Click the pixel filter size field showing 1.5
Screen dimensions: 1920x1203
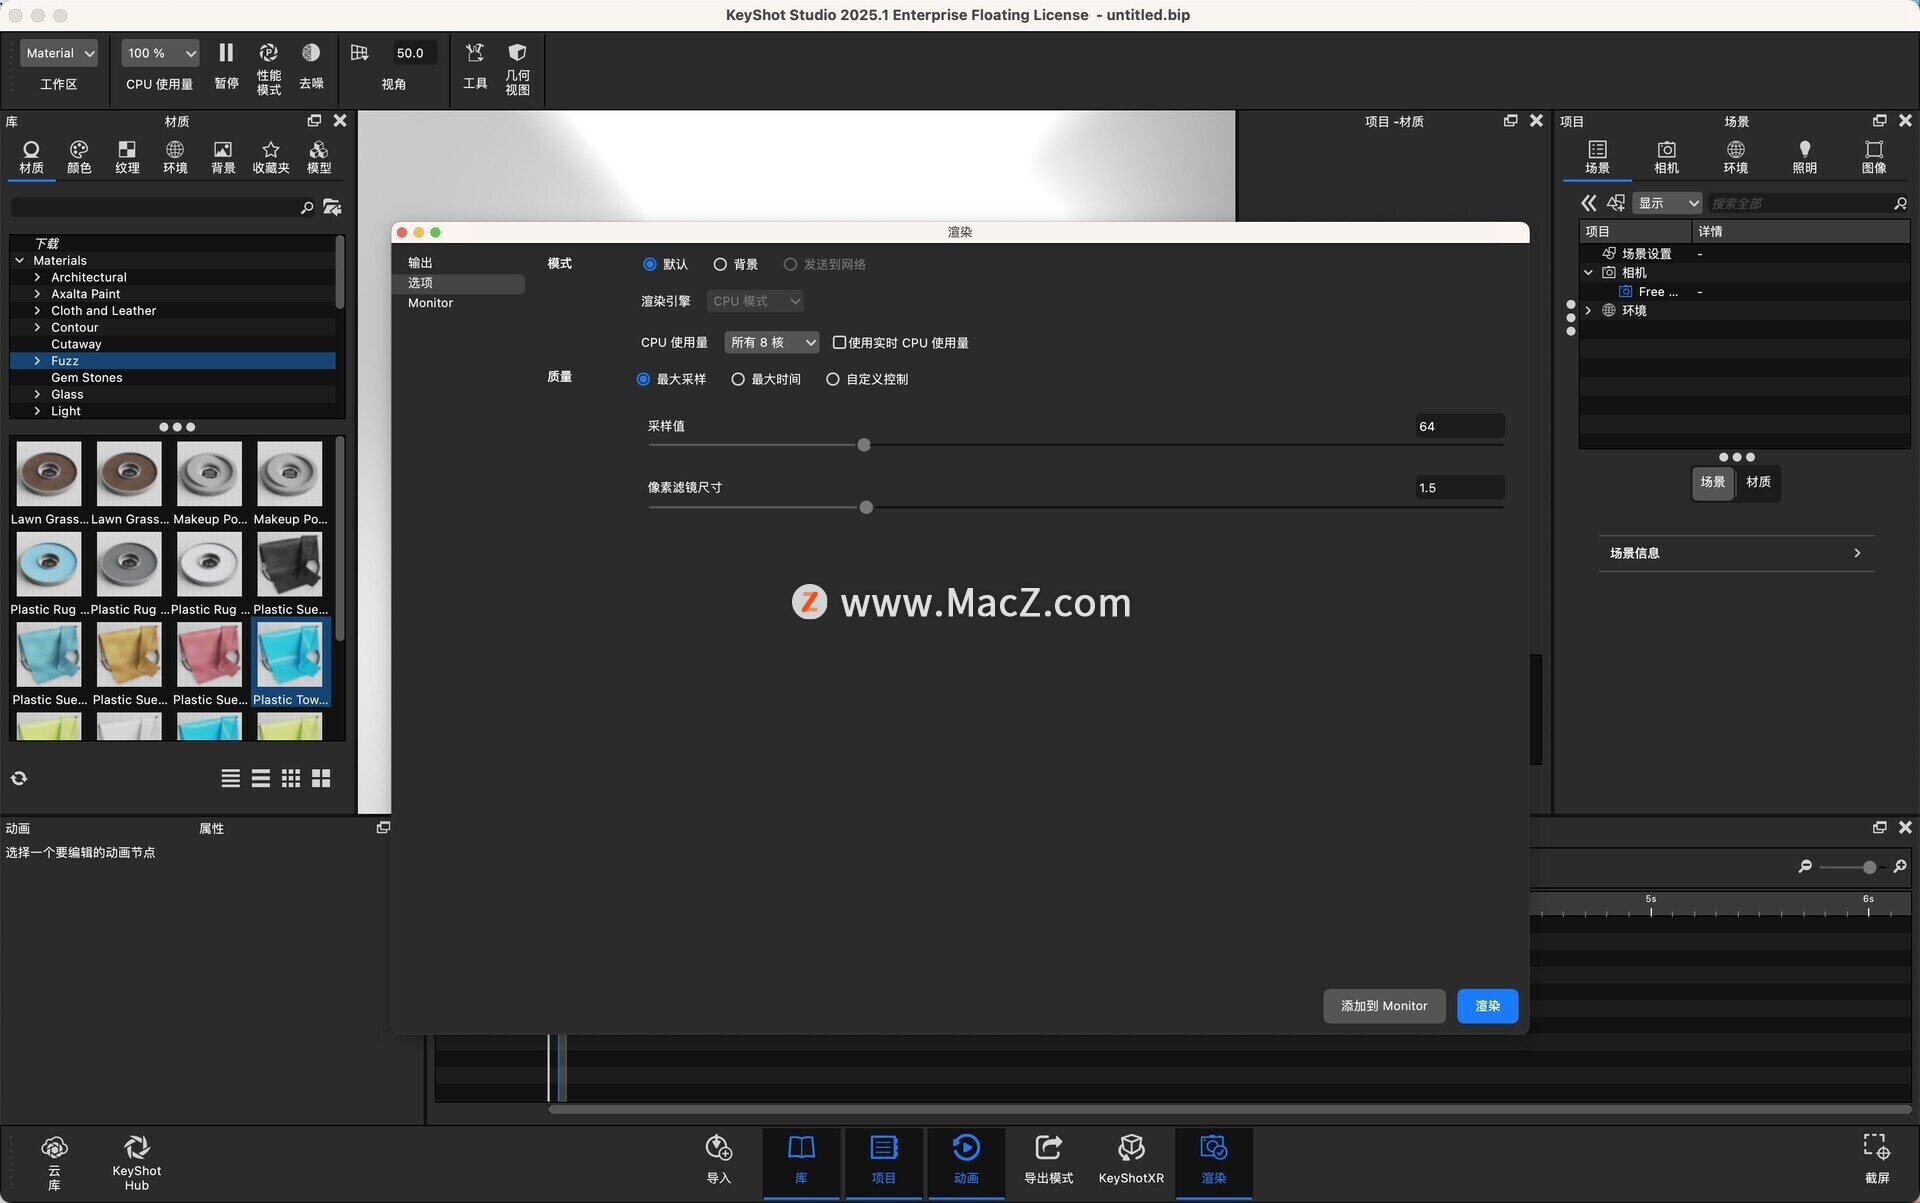pos(1459,487)
